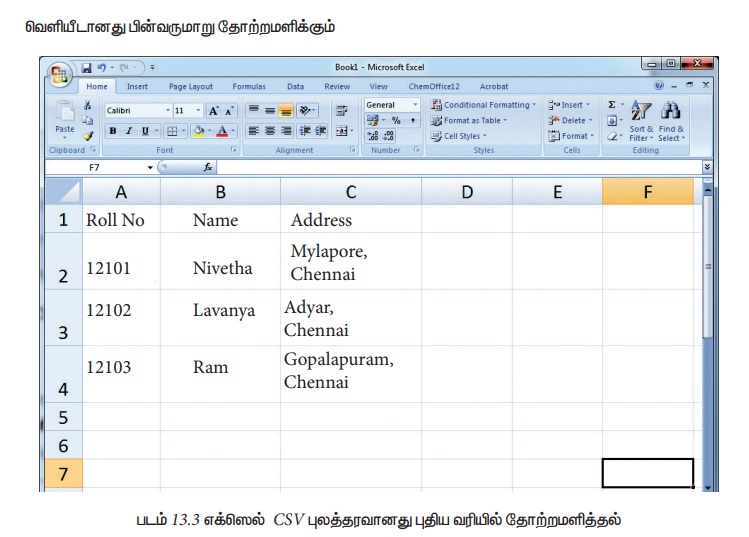This screenshot has width=749, height=537.
Task: Switch to the Page Layout tab
Action: [190, 87]
